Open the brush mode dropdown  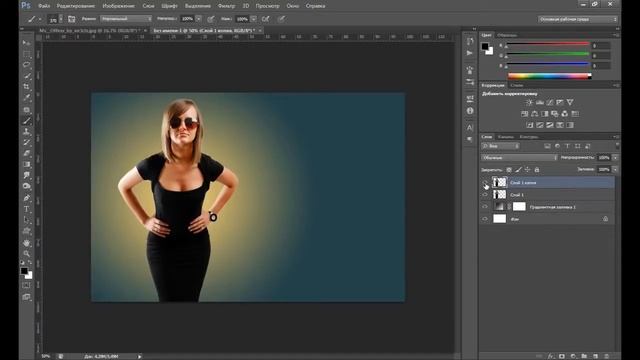[126, 19]
